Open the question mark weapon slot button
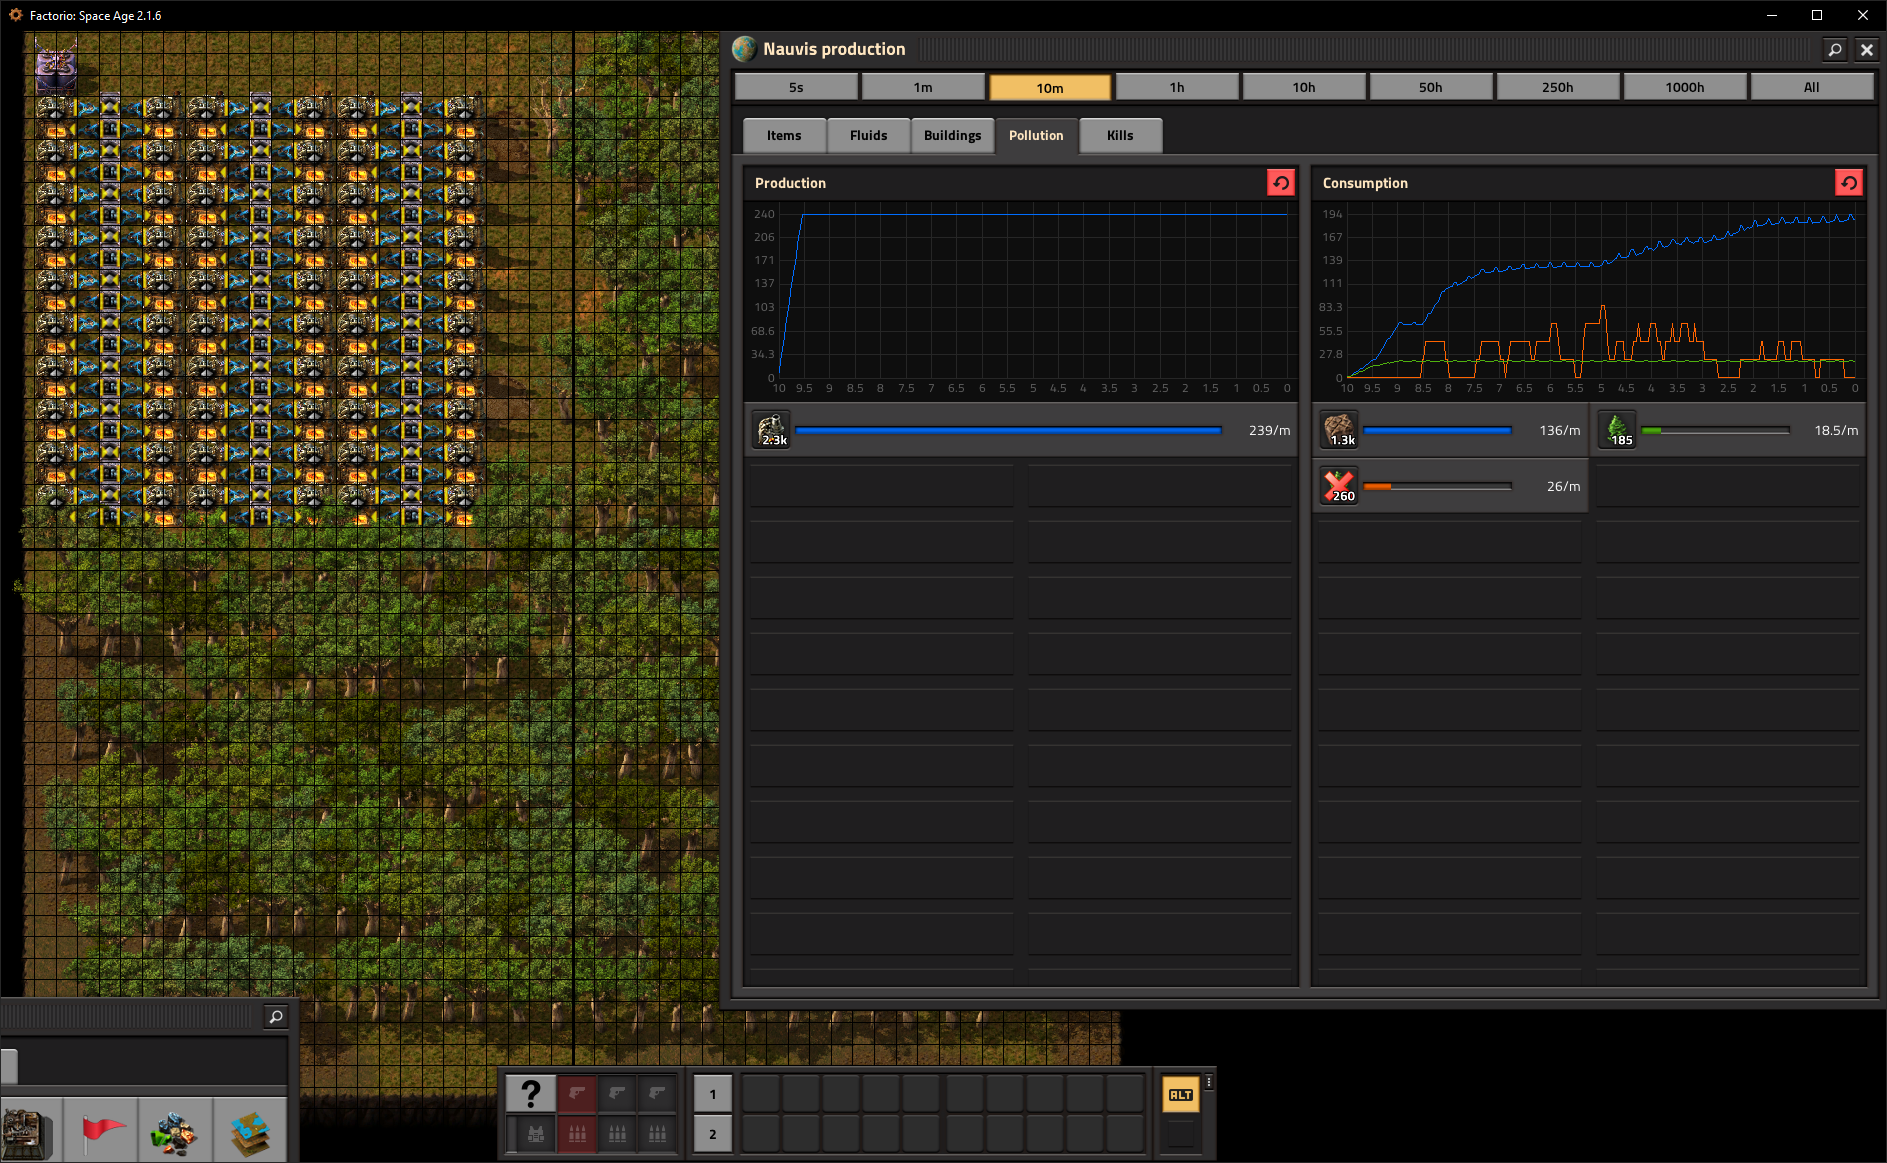Viewport: 1887px width, 1163px height. point(531,1094)
